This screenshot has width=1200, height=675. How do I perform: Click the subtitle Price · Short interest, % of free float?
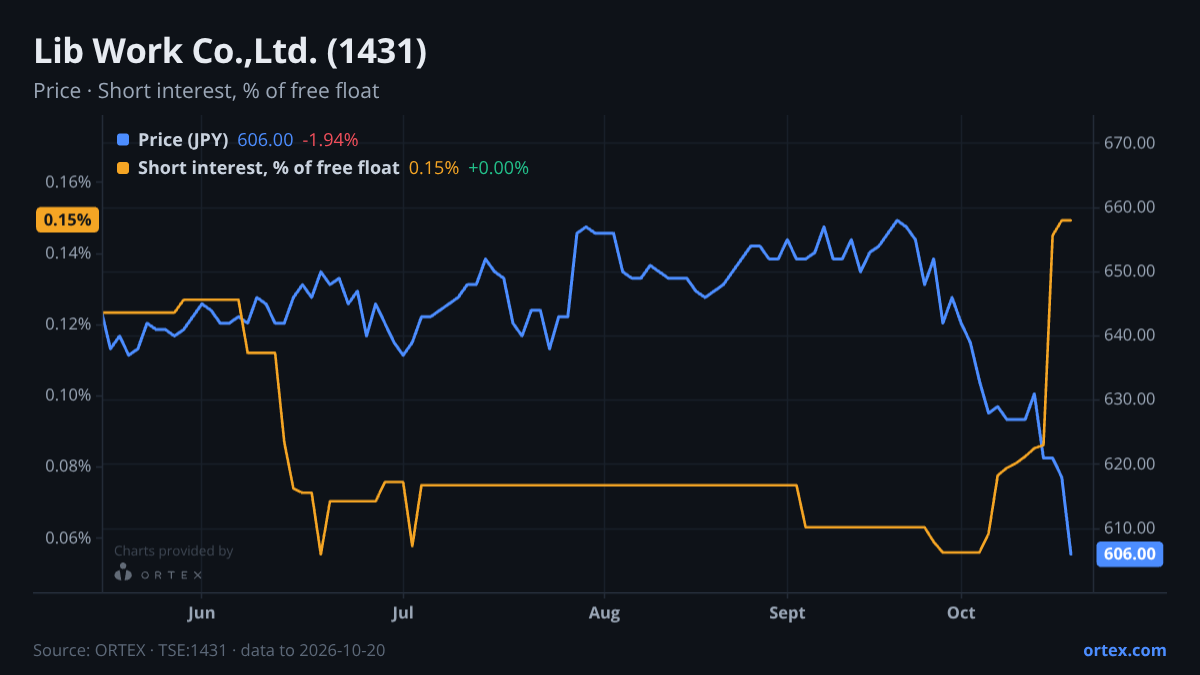(206, 91)
